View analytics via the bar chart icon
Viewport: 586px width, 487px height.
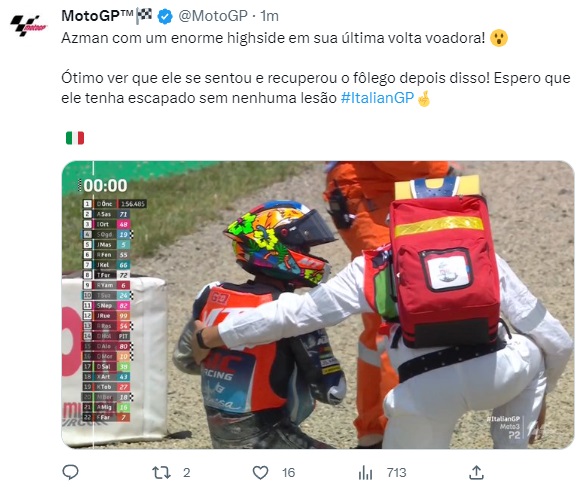point(365,473)
